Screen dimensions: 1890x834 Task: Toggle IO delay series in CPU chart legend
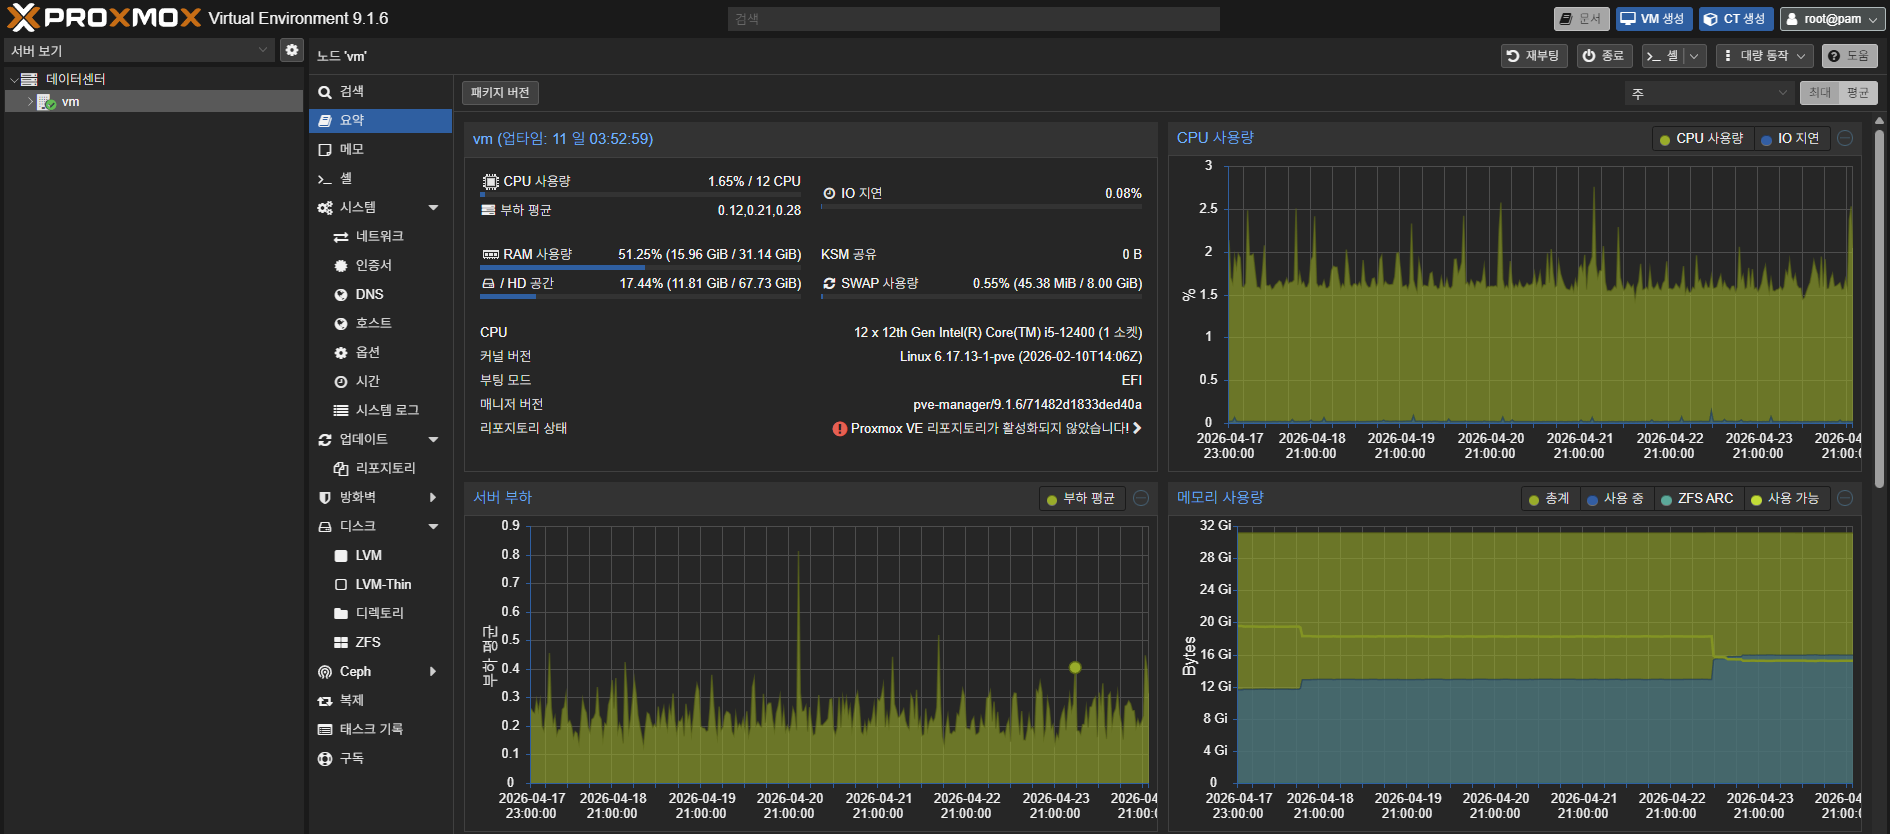(x=1790, y=139)
